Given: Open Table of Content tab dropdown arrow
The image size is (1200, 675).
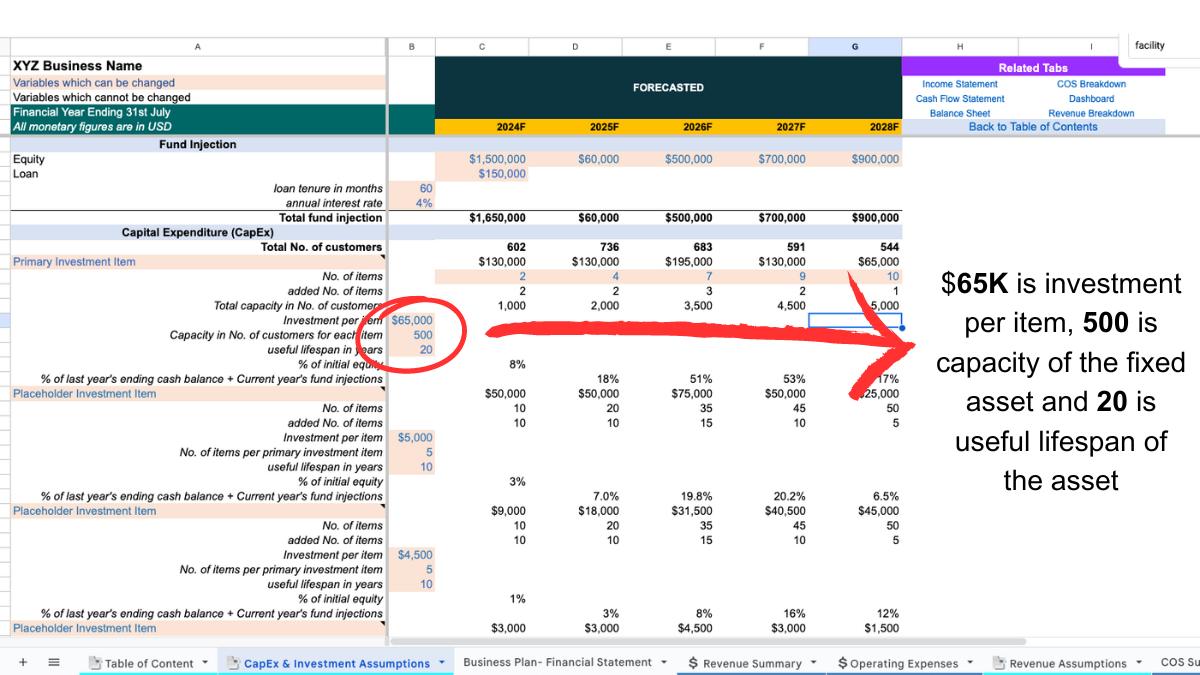Looking at the screenshot, I should (205, 662).
